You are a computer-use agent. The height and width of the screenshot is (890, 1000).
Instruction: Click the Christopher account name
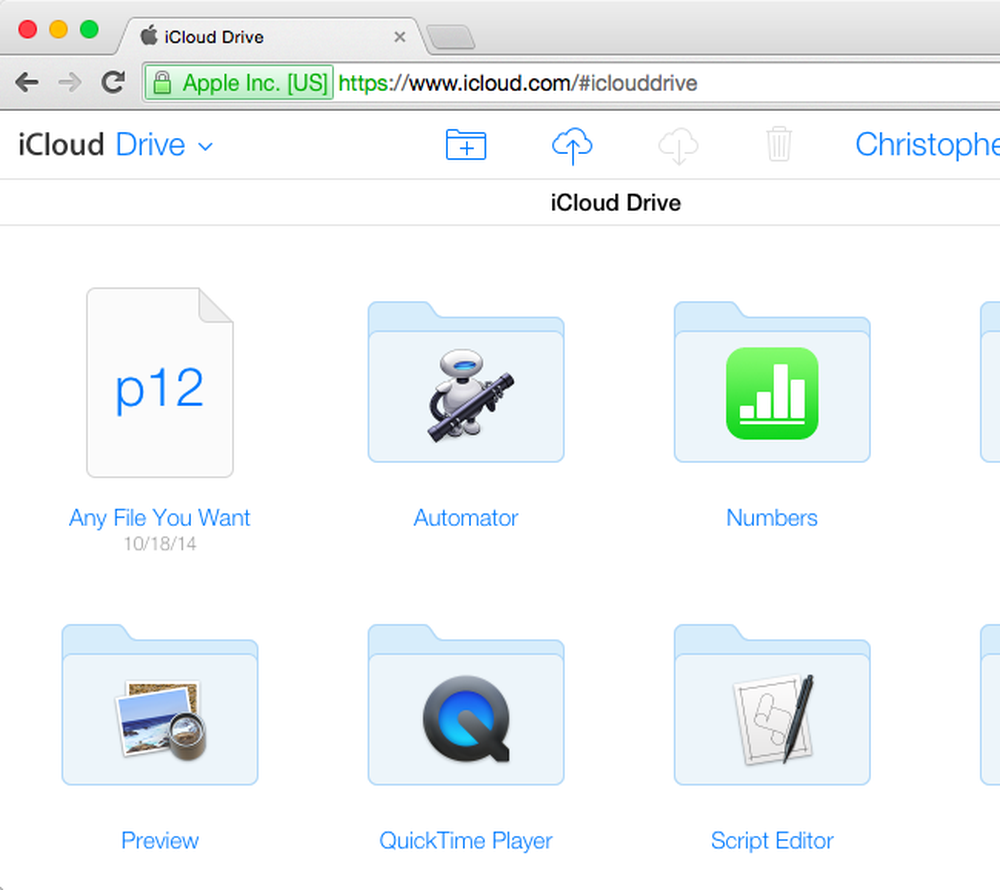[927, 145]
